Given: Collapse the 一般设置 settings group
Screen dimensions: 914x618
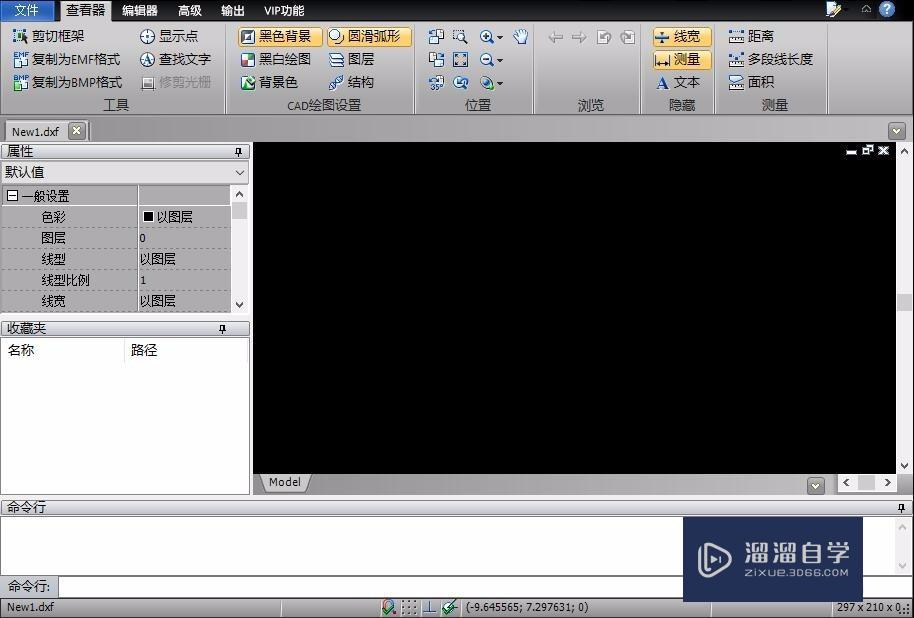Looking at the screenshot, I should click(13, 195).
